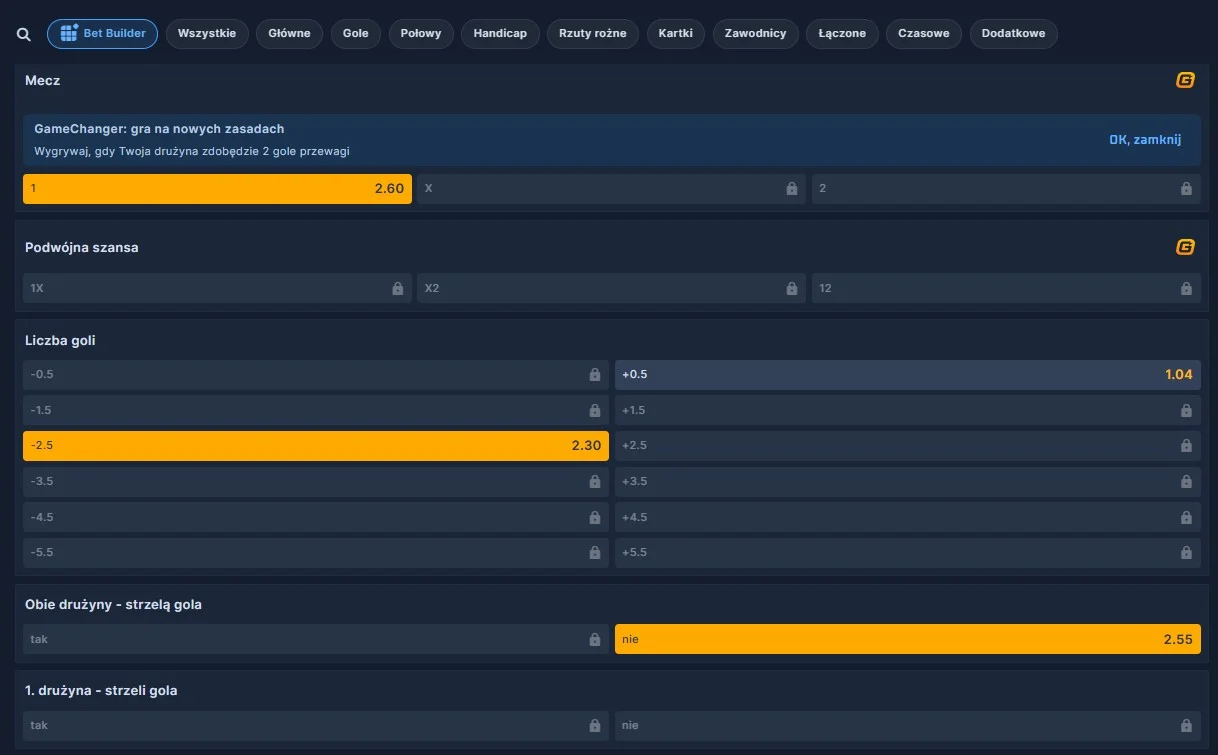Screen dimensions: 1218x755
Task: Click the search magnifier icon
Action: [22, 33]
